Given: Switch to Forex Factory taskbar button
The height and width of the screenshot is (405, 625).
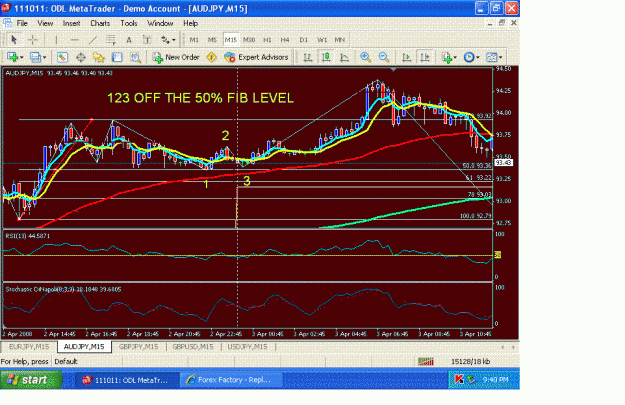Looking at the screenshot, I should [232, 380].
